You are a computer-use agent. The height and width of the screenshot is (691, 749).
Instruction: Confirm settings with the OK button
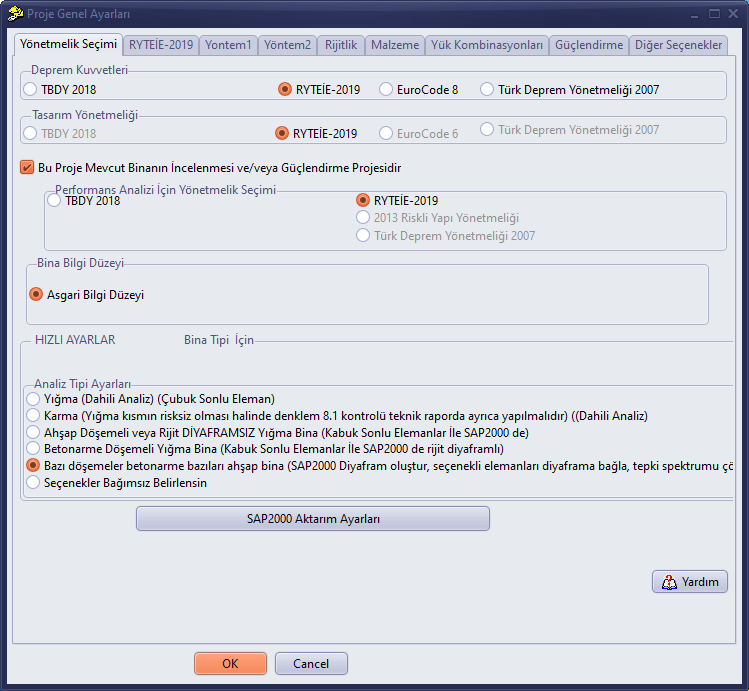click(230, 663)
